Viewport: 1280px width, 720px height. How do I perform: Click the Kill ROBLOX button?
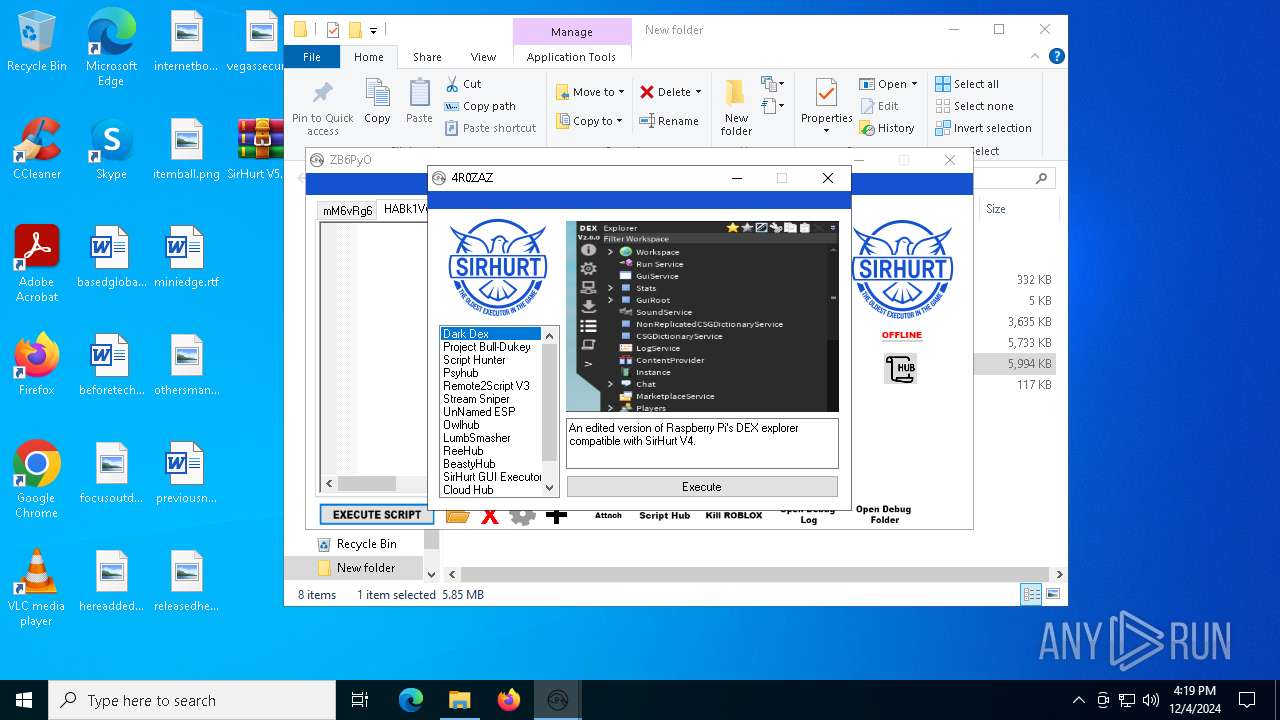pyautogui.click(x=734, y=515)
